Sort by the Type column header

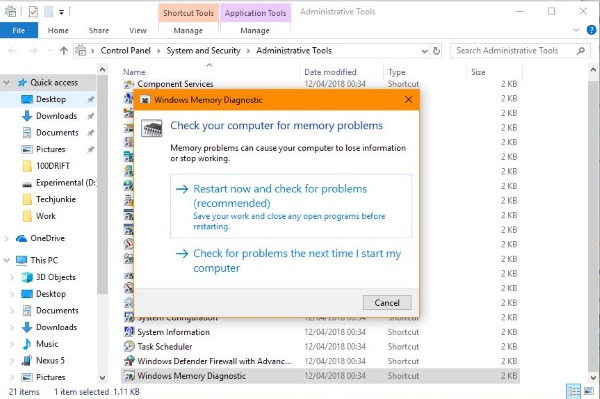point(397,72)
